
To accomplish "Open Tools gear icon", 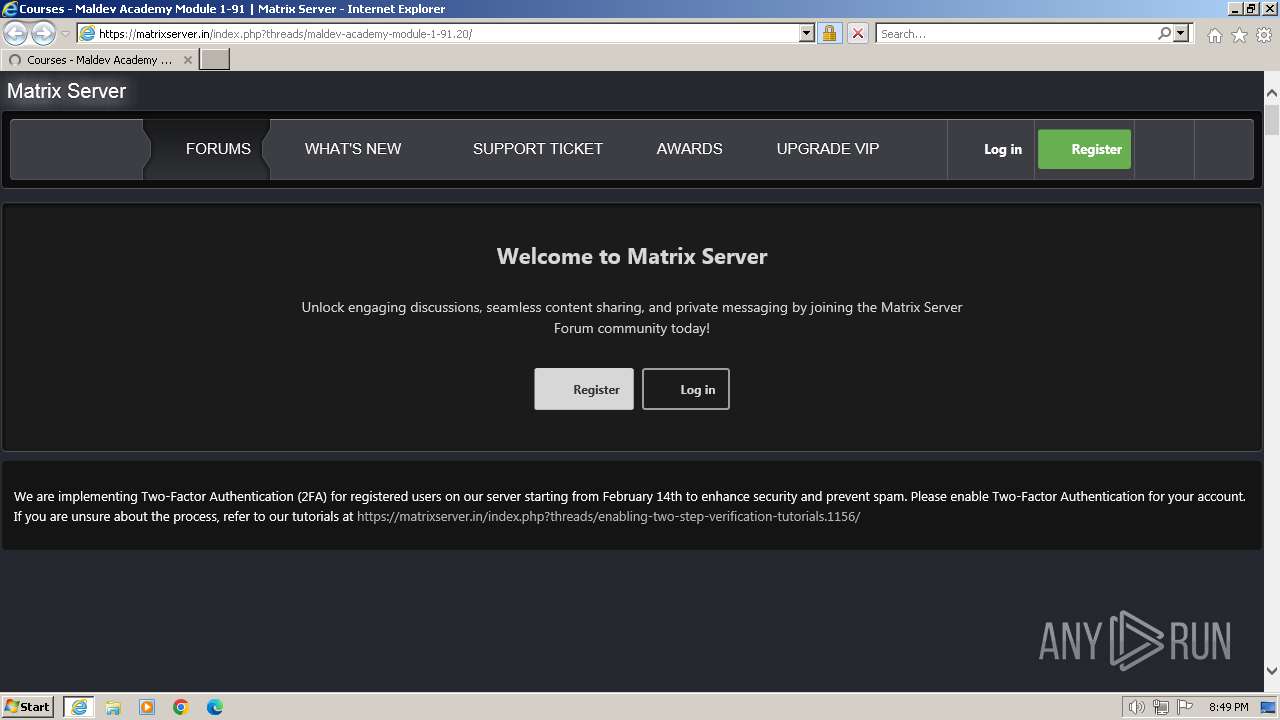I will click(x=1264, y=35).
